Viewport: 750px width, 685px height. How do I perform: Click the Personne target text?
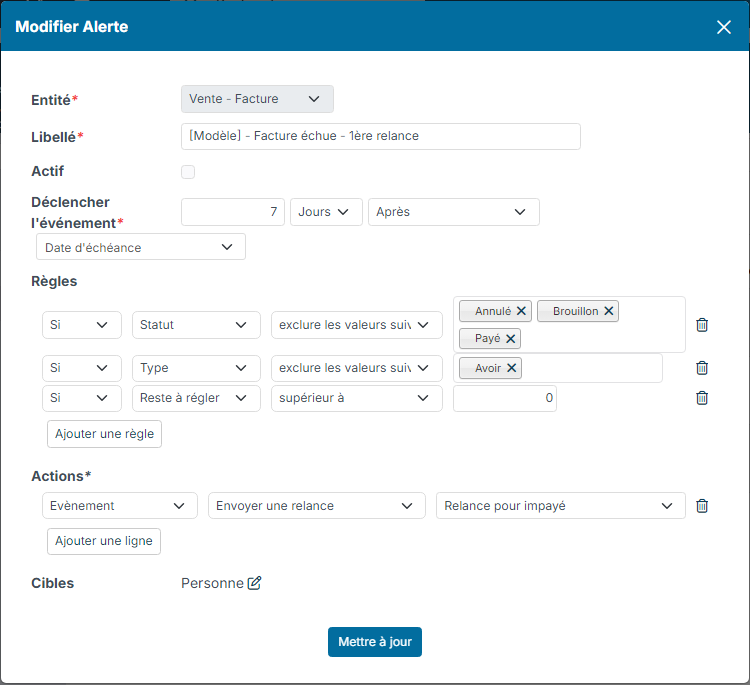tap(212, 583)
